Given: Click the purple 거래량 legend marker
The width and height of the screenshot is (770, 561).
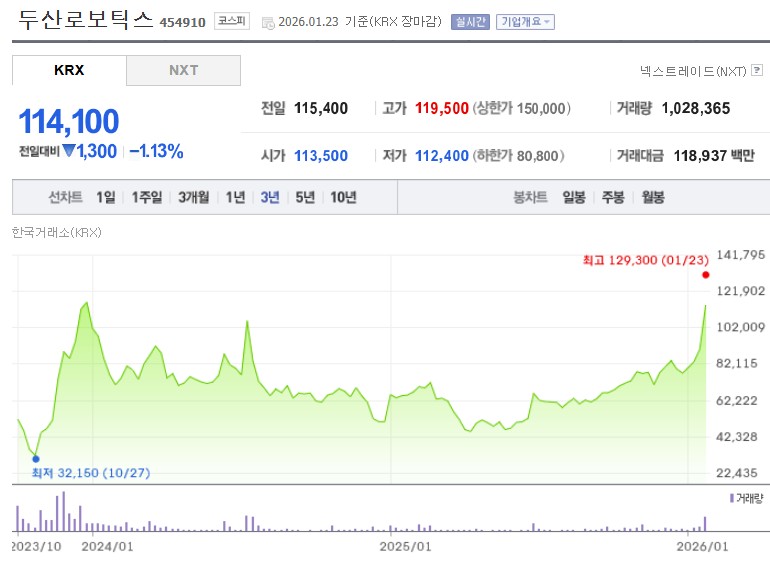Looking at the screenshot, I should 732,498.
